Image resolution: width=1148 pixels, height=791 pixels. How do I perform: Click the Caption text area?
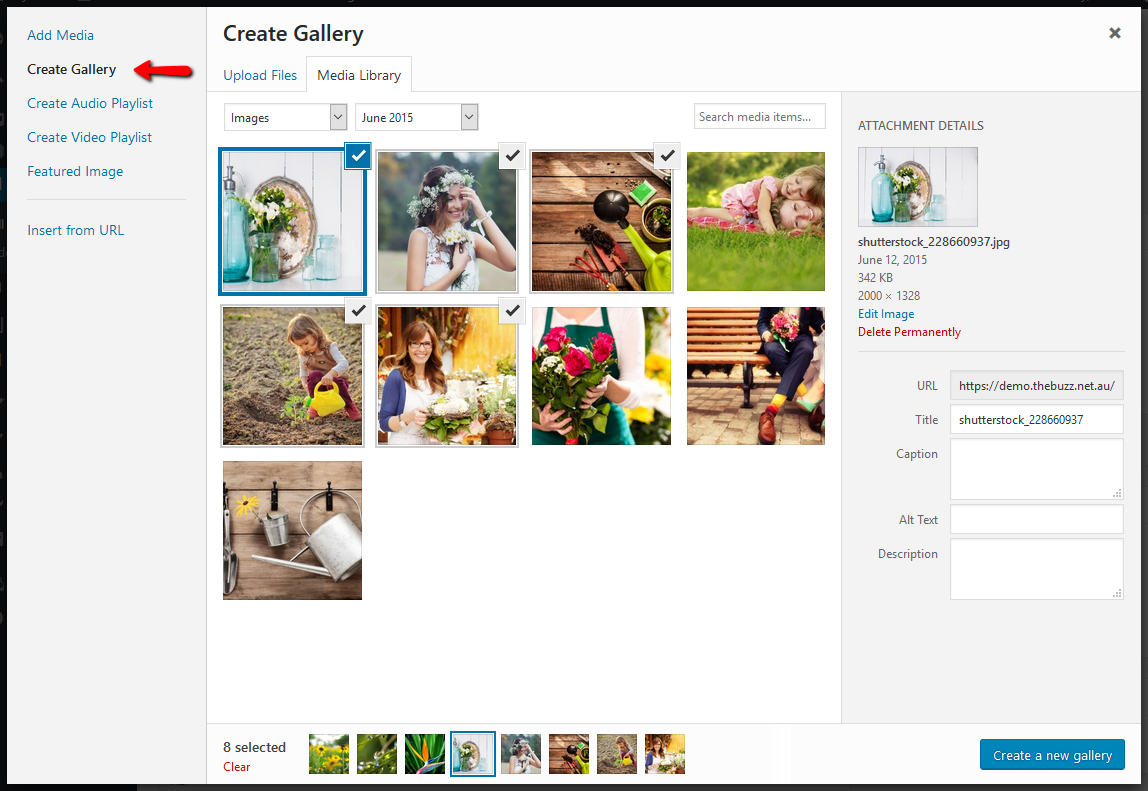tap(1037, 469)
